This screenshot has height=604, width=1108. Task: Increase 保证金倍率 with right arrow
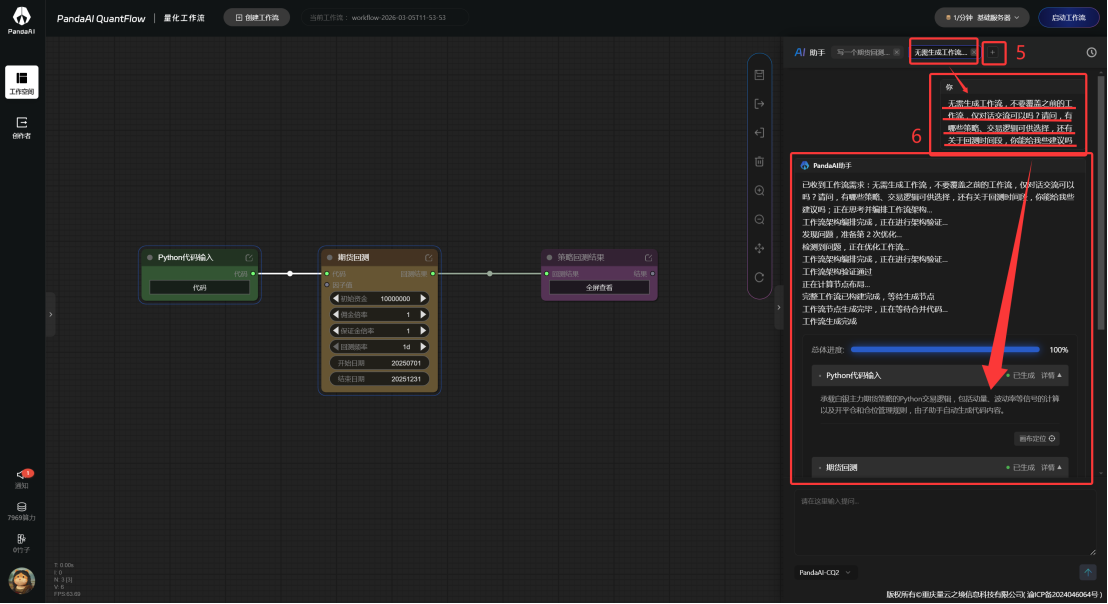click(423, 331)
